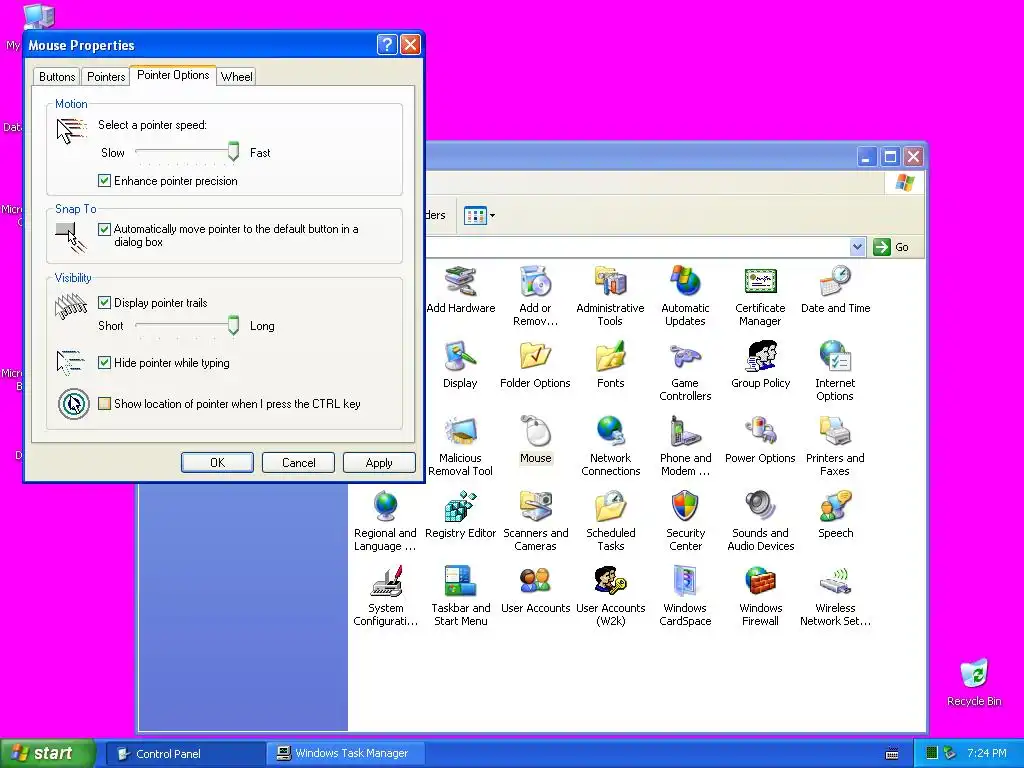Open User Accounts (W2k) icon
Viewport: 1024px width, 768px height.
click(x=610, y=596)
